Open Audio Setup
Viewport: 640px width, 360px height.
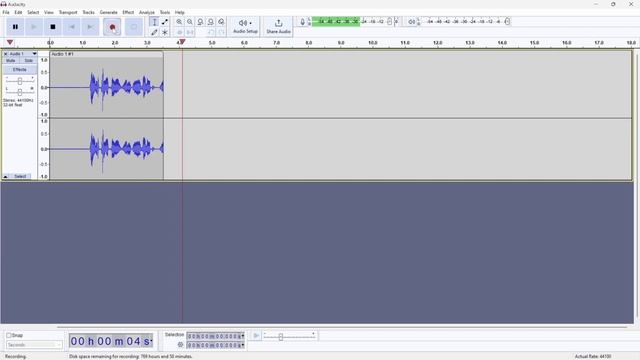(245, 27)
